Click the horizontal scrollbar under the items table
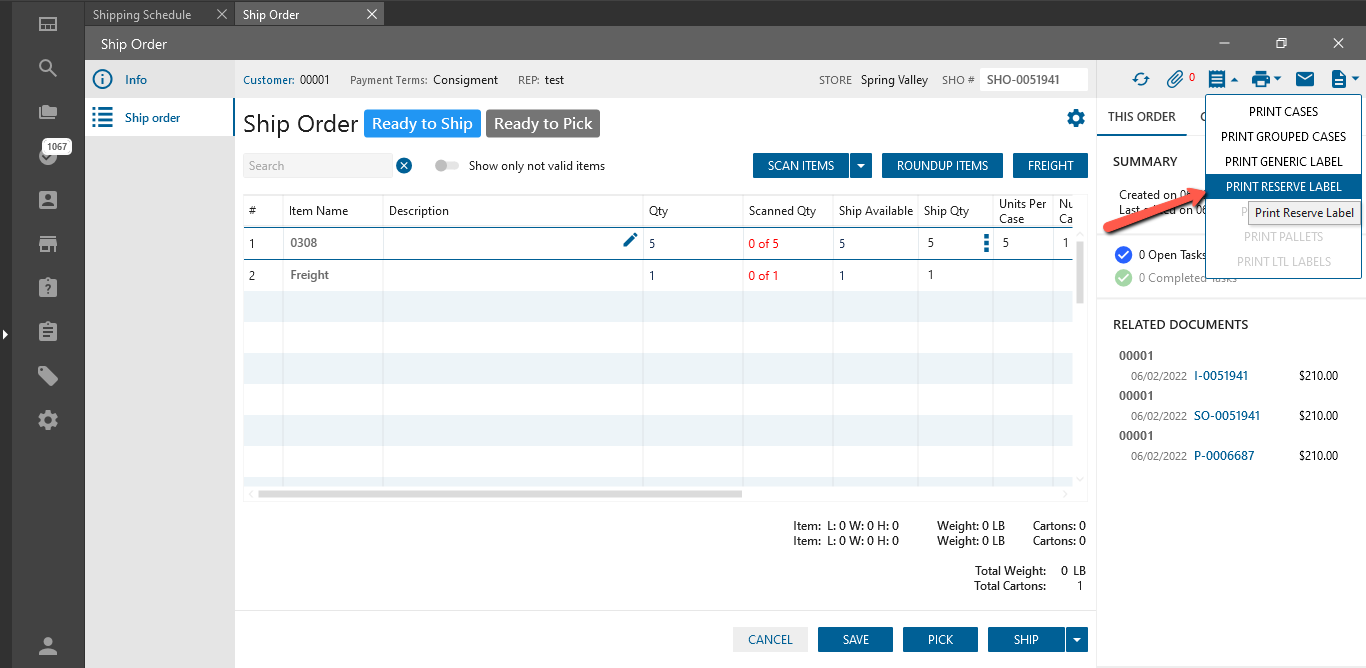 click(500, 494)
